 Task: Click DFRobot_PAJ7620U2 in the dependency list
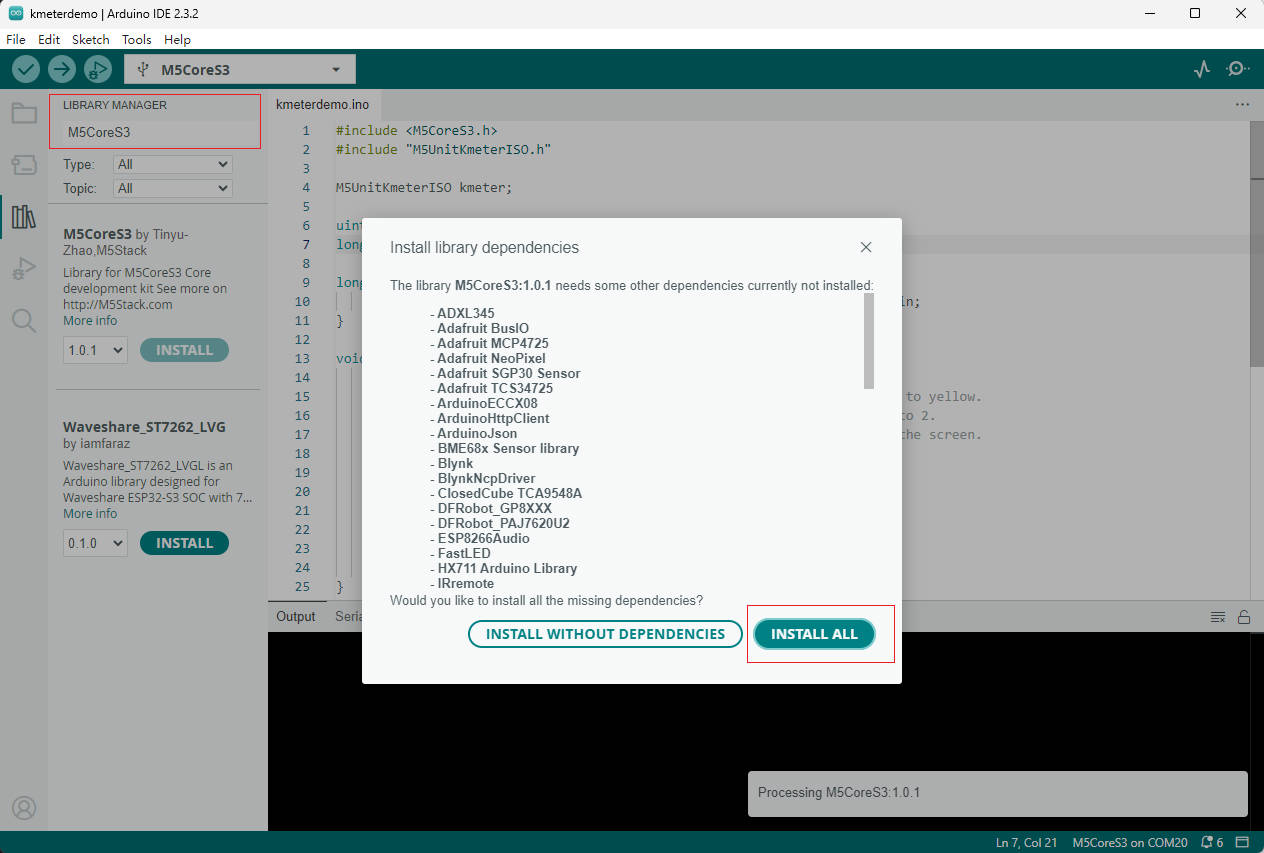(503, 523)
